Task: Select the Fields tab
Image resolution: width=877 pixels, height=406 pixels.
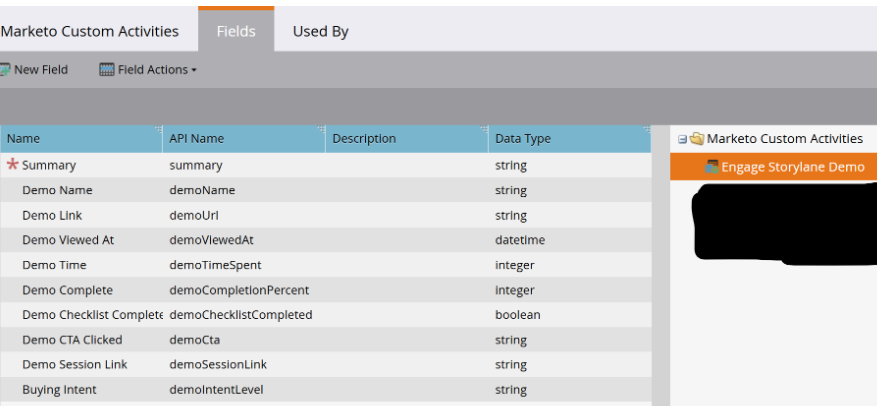Action: click(x=236, y=31)
